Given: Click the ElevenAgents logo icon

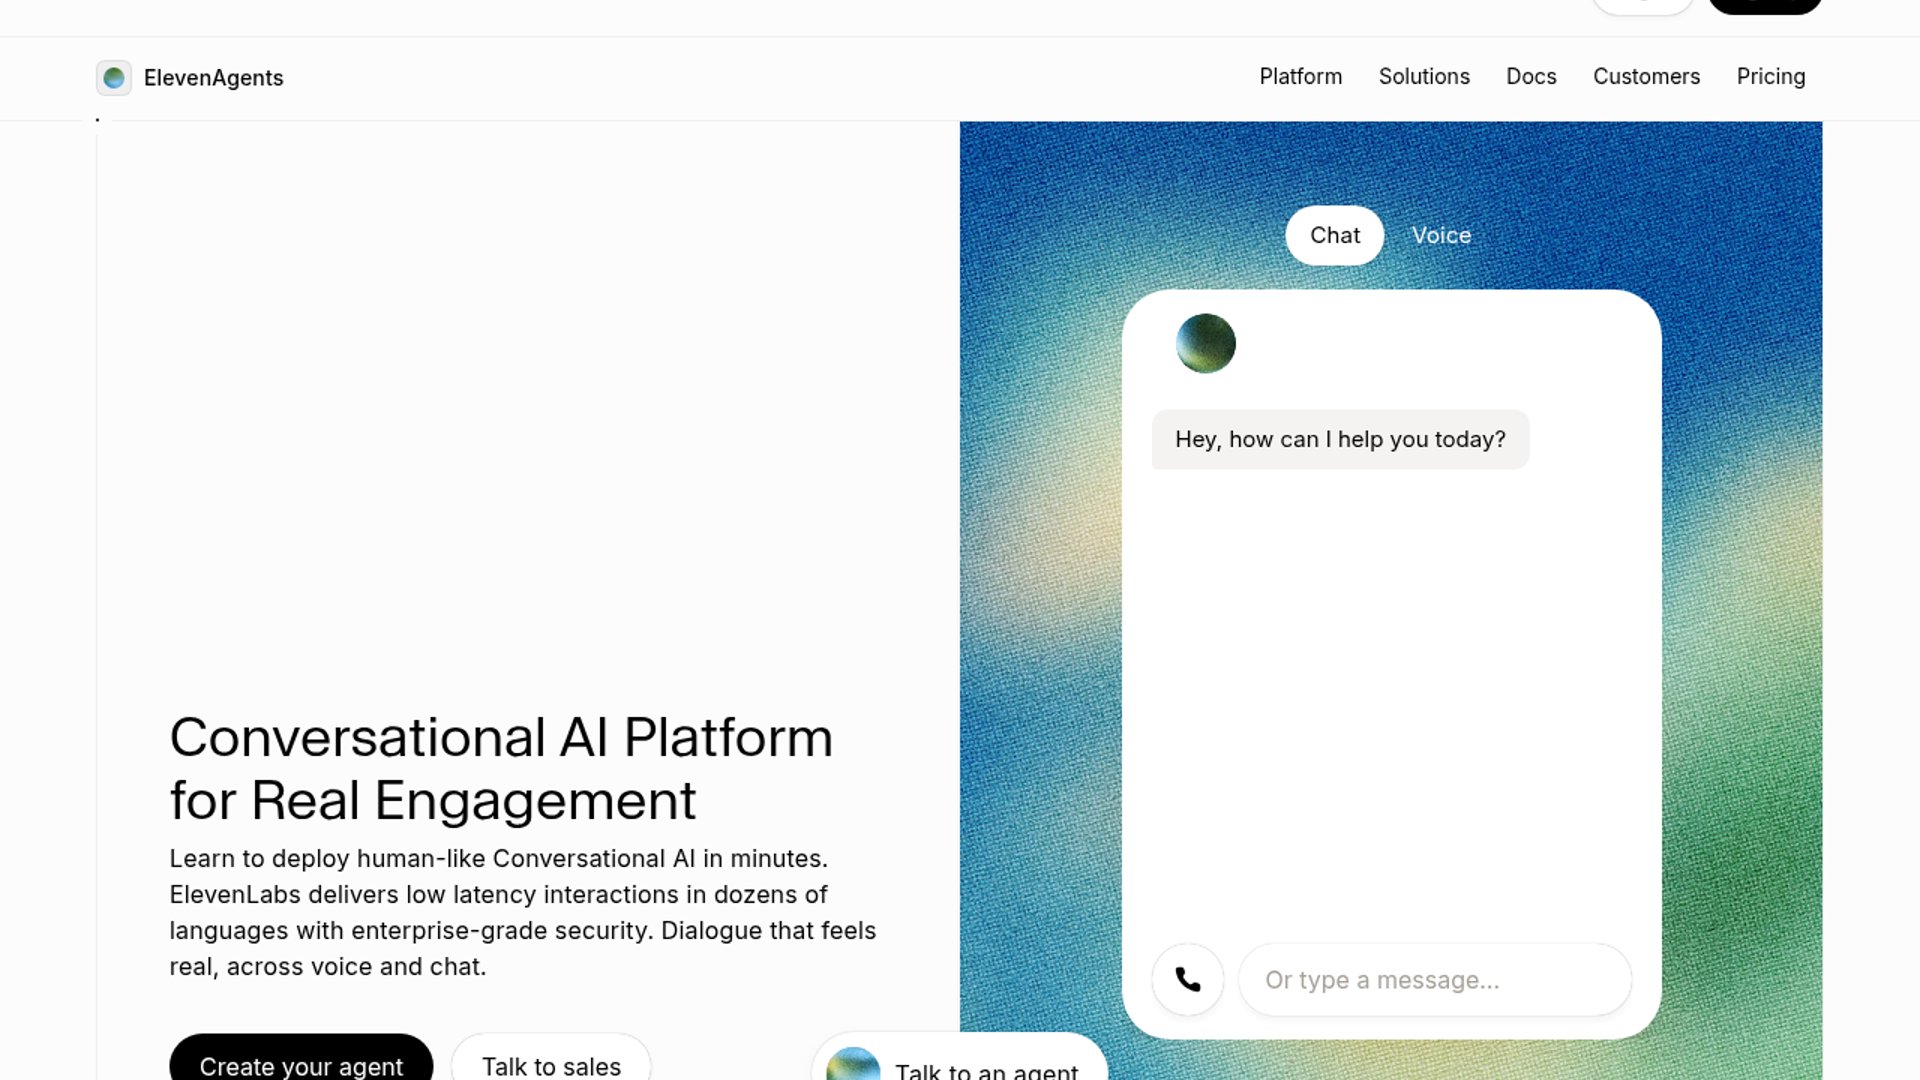Looking at the screenshot, I should [114, 78].
